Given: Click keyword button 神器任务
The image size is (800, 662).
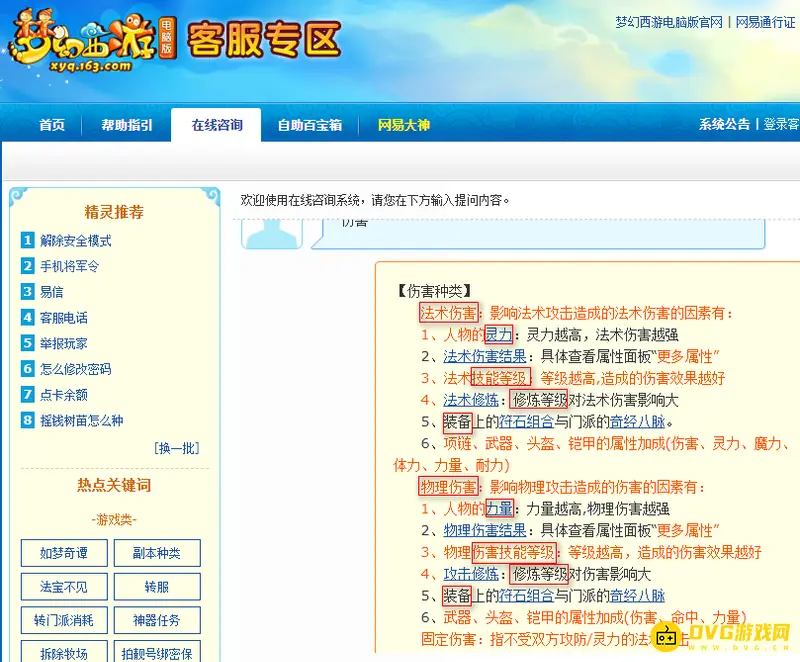Looking at the screenshot, I should tap(157, 620).
